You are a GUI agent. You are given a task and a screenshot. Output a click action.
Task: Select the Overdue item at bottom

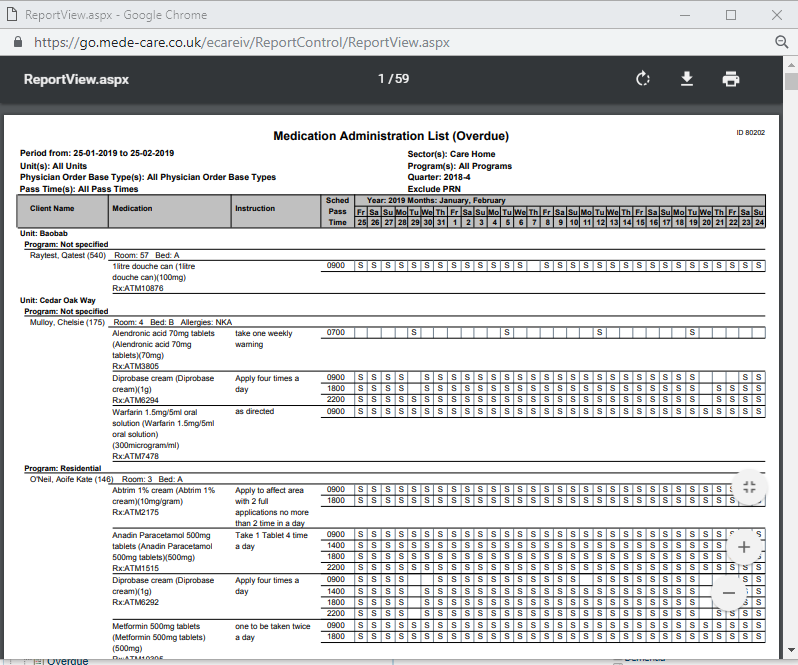click(67, 660)
